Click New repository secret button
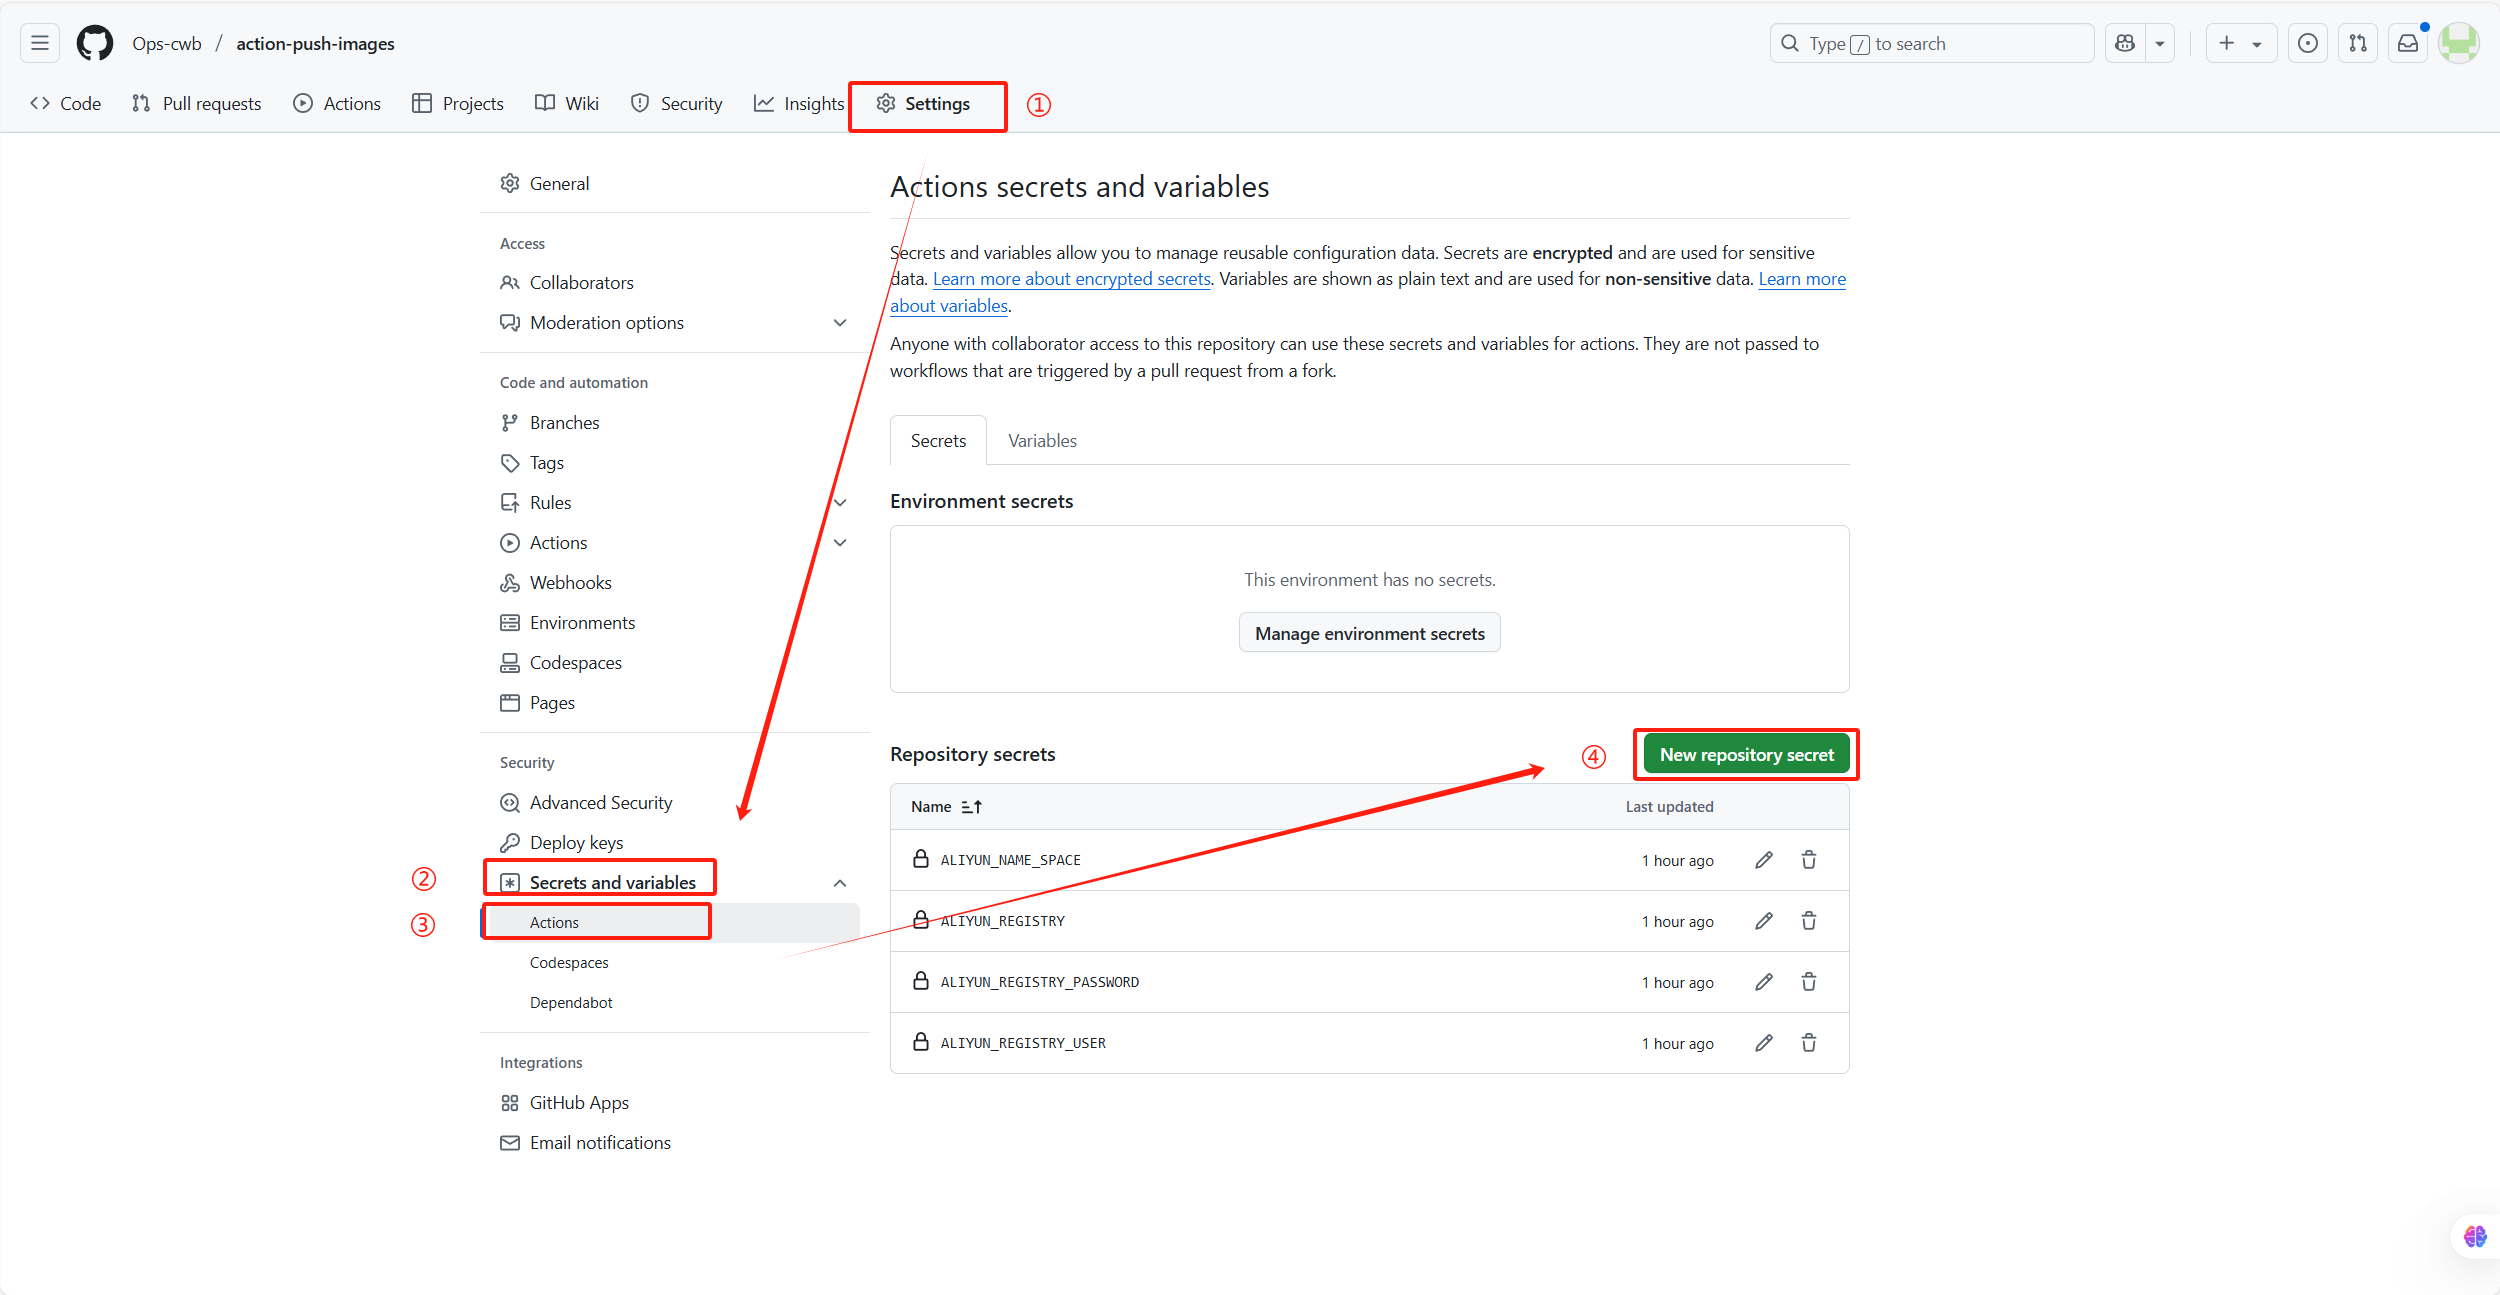The width and height of the screenshot is (2500, 1295). pos(1746,755)
